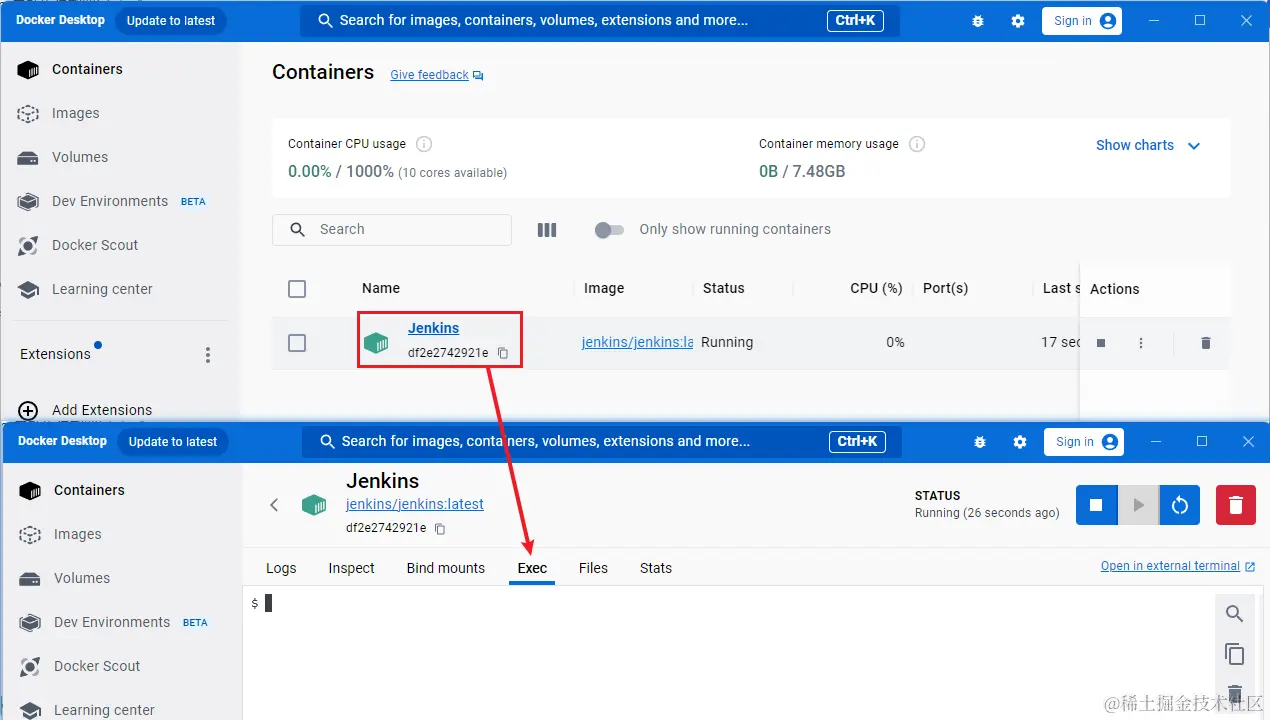
Task: Click the terminal search magnifier icon
Action: point(1235,614)
